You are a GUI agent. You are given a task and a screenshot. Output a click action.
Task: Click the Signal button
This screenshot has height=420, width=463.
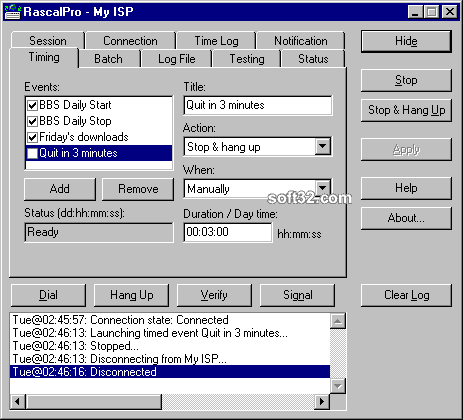[x=297, y=295]
